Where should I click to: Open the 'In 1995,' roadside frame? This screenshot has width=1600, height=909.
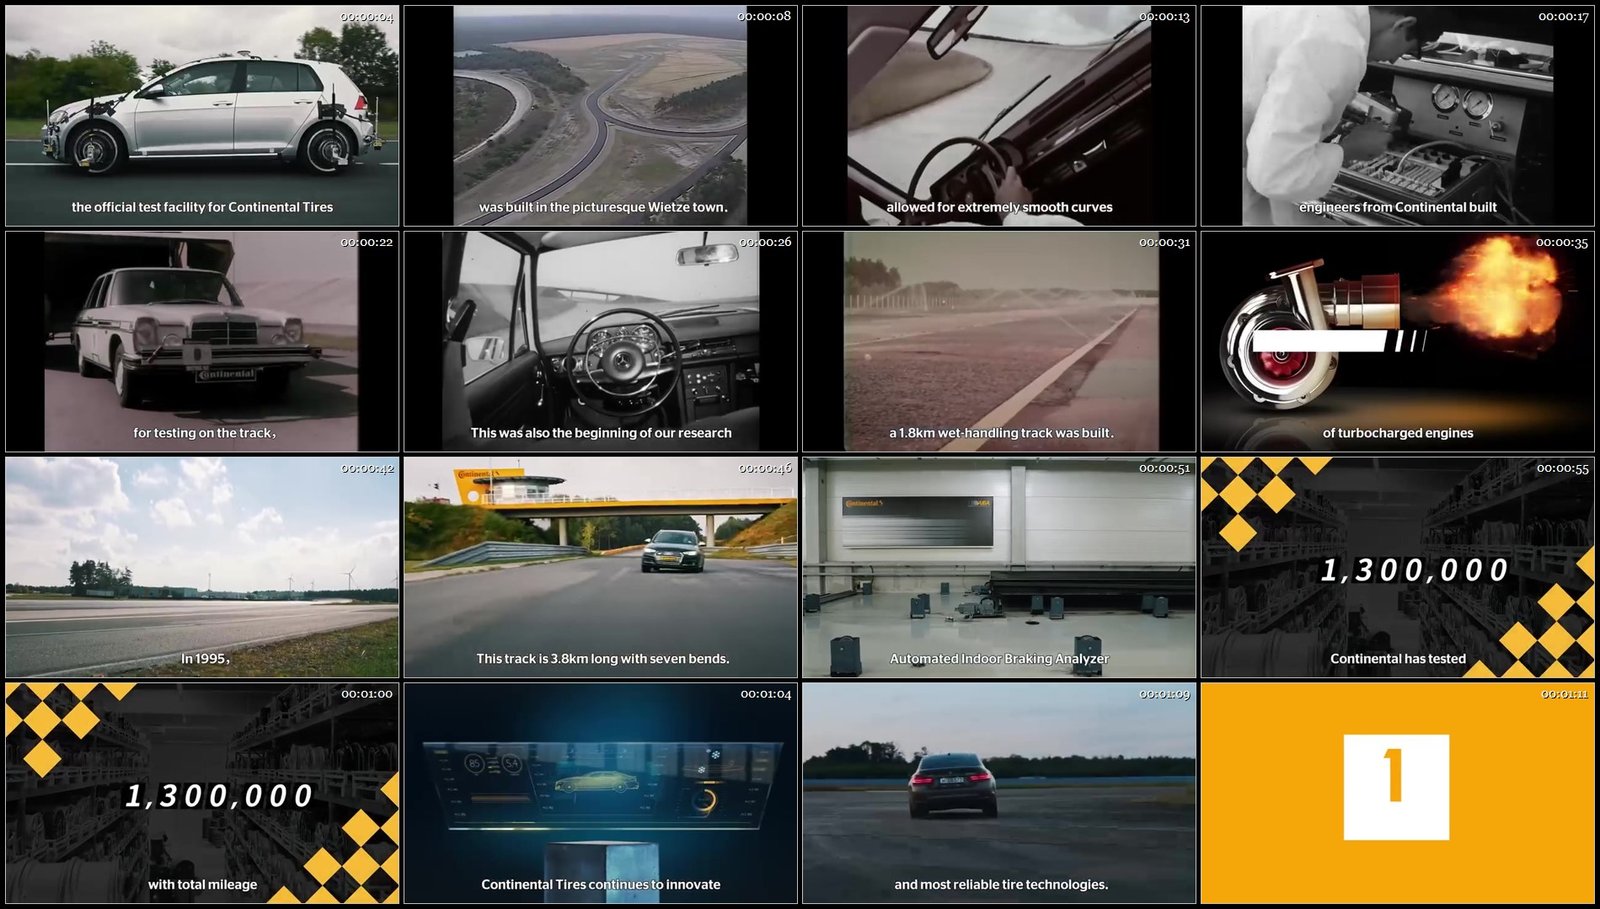click(202, 568)
